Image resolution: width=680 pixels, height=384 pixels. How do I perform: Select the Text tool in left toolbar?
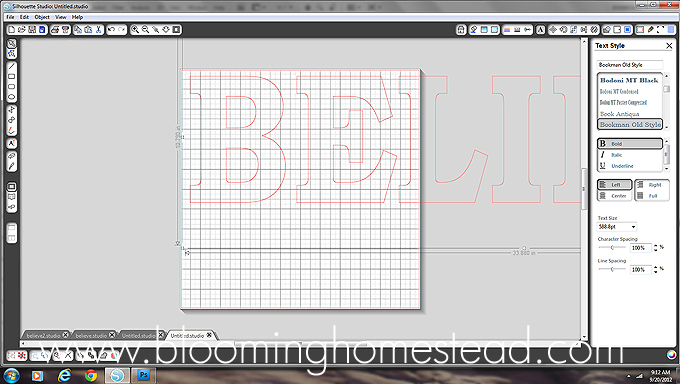pos(12,143)
